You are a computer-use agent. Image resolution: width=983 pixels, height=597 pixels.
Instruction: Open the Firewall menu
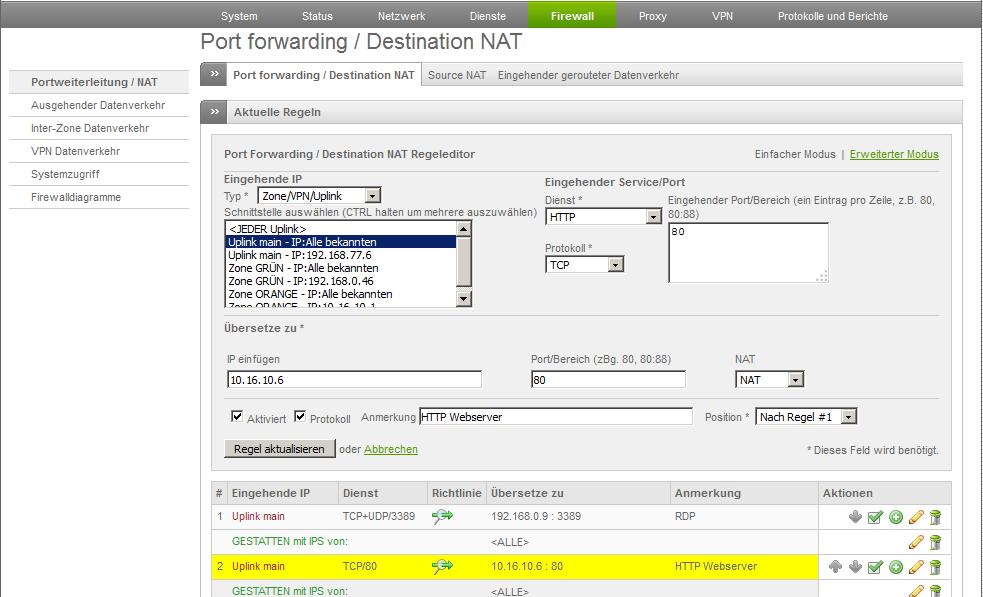pos(572,16)
